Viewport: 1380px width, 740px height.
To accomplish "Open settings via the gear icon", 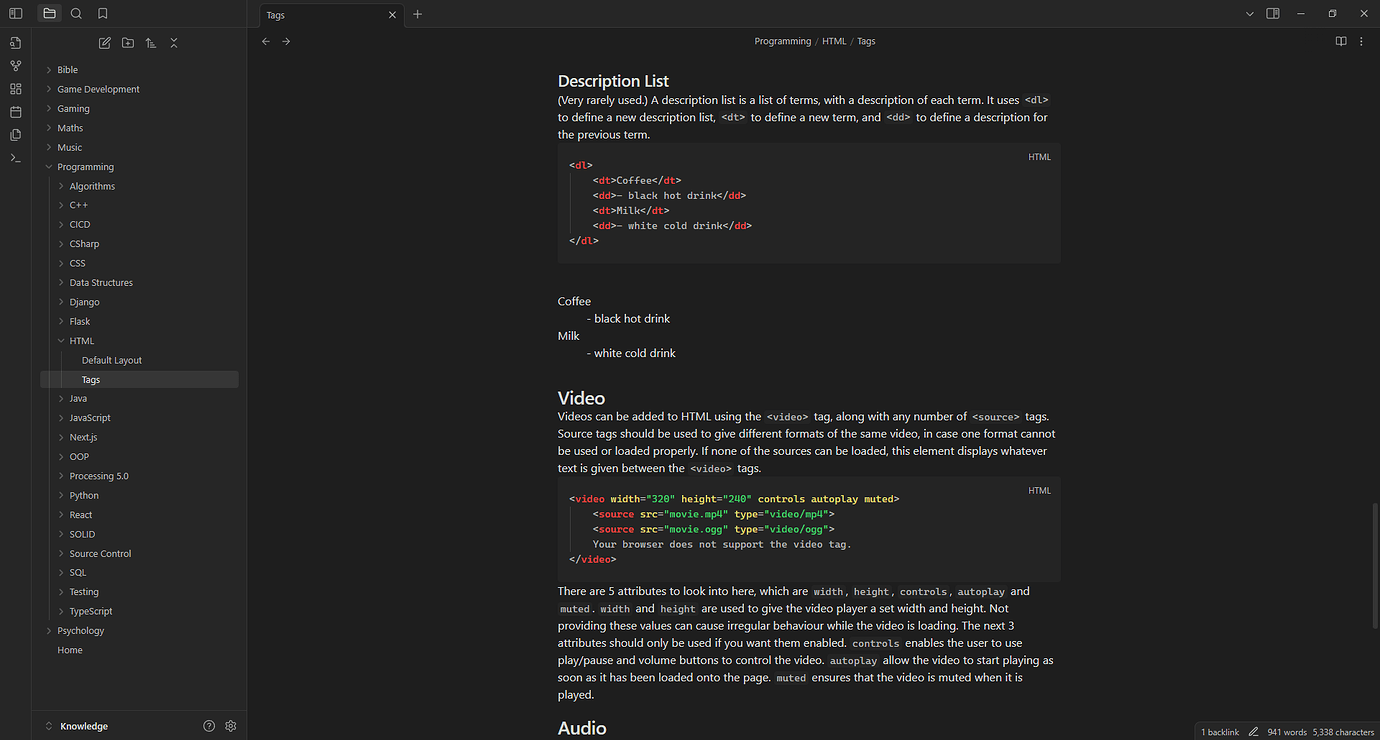I will (x=231, y=726).
